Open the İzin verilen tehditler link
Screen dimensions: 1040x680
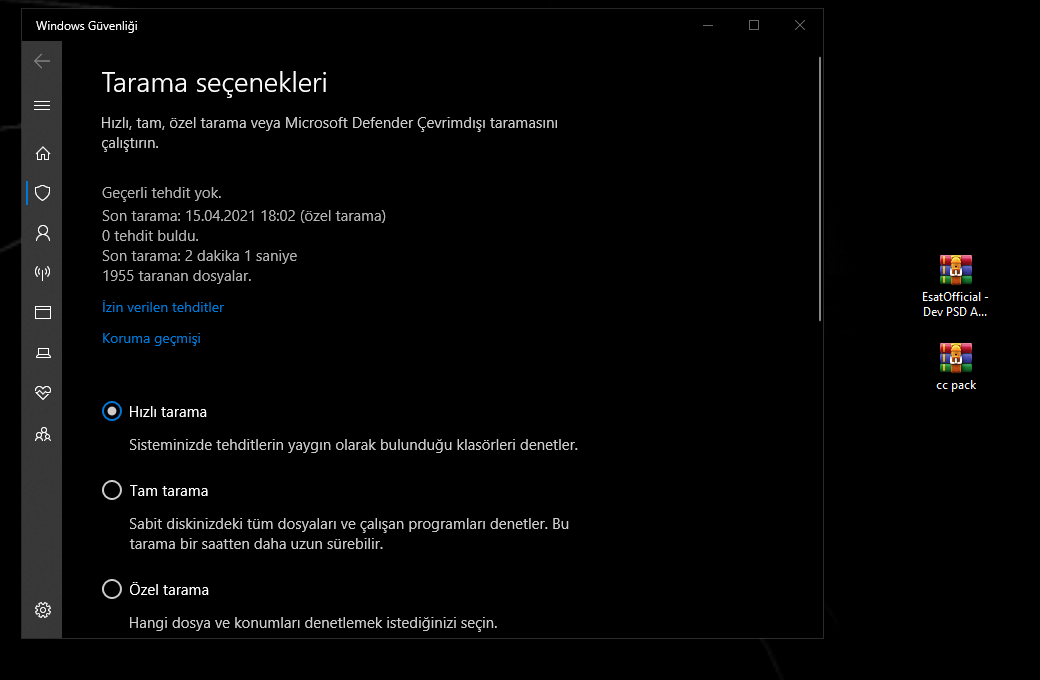click(162, 307)
